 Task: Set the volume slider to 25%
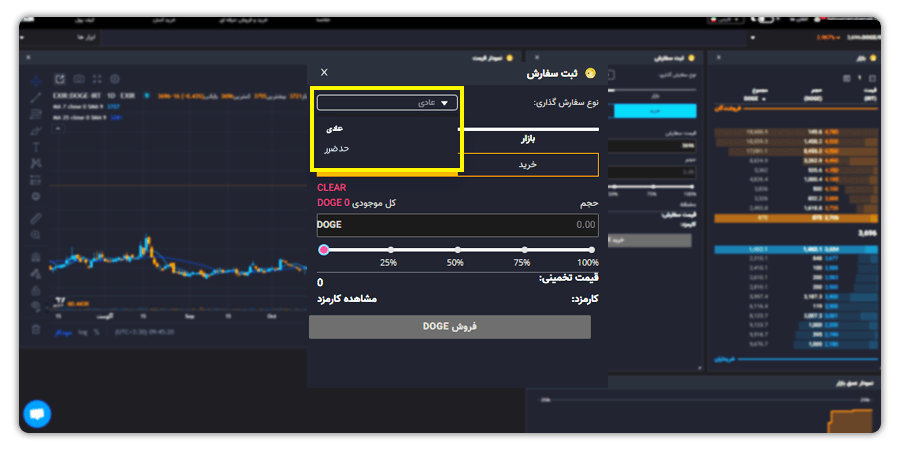click(x=390, y=250)
